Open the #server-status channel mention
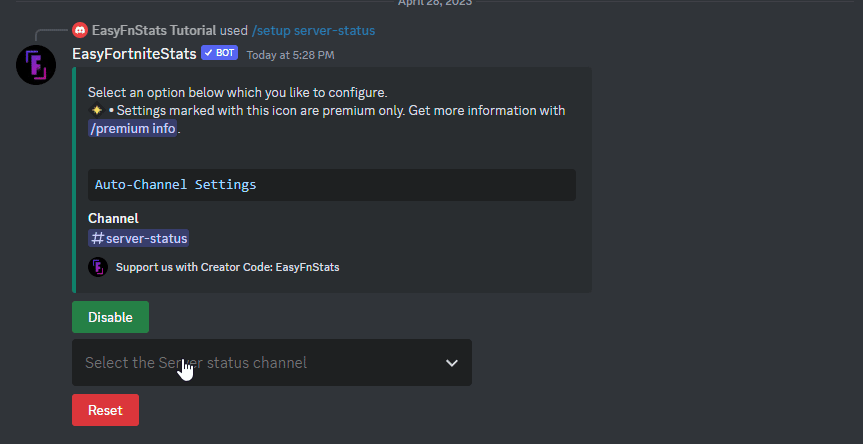Screen dimensions: 863x444 click(x=139, y=239)
